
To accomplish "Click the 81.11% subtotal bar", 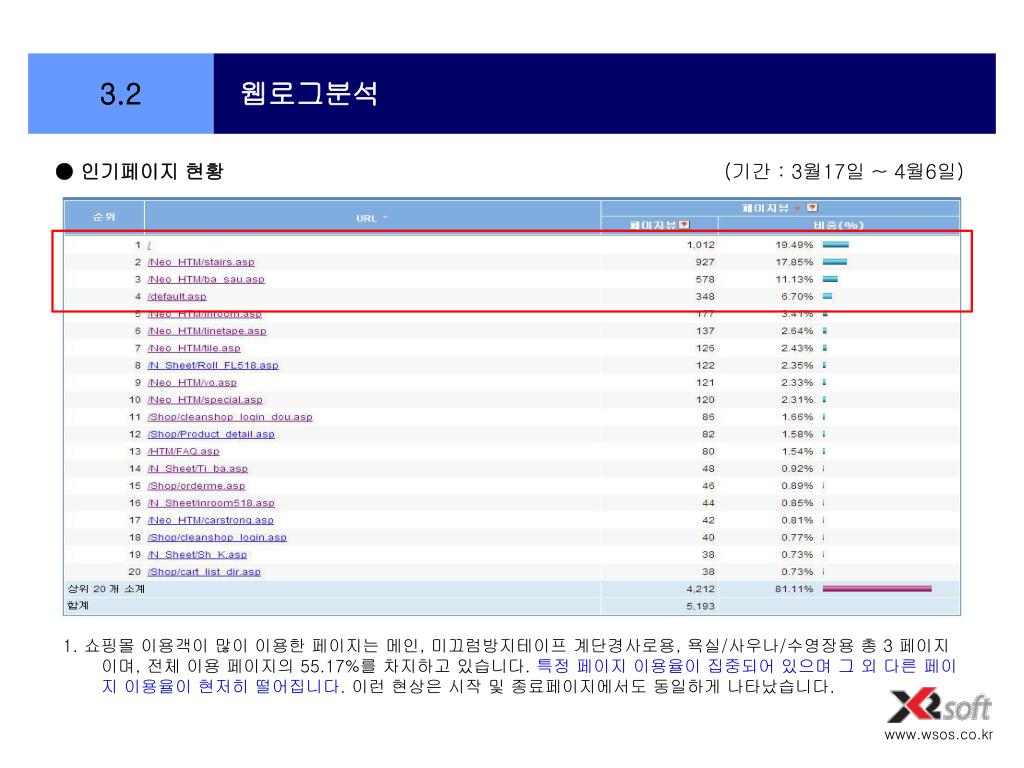I will click(877, 589).
